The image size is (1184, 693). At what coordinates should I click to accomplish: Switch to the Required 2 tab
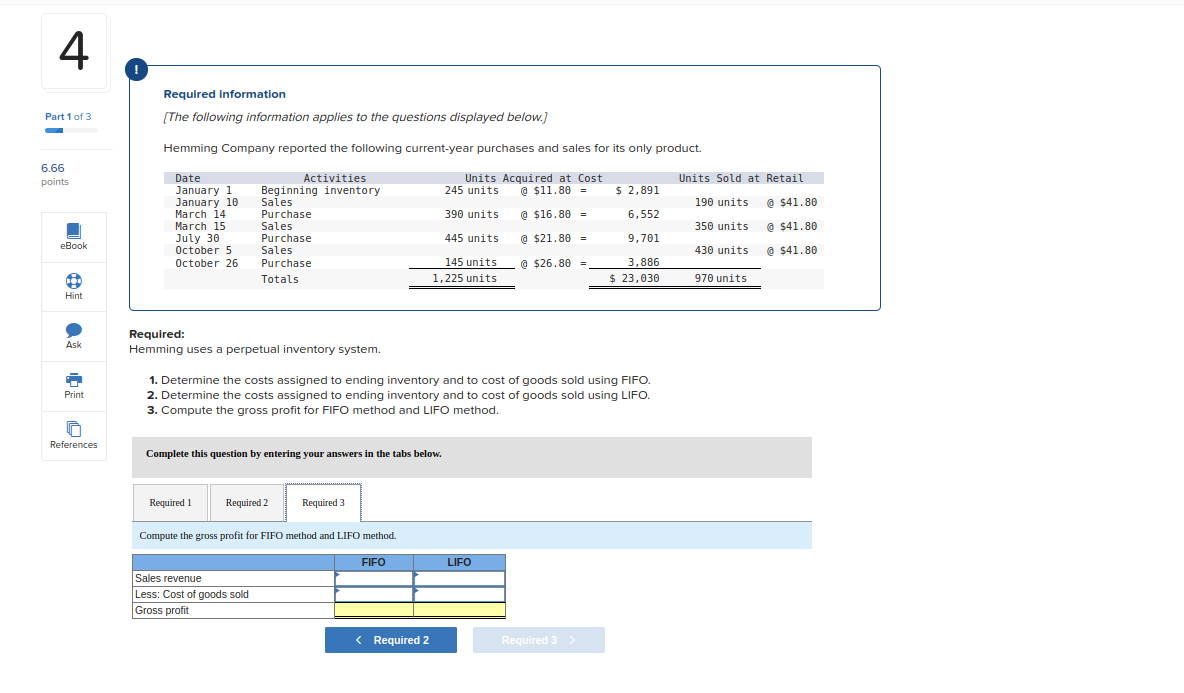(247, 503)
